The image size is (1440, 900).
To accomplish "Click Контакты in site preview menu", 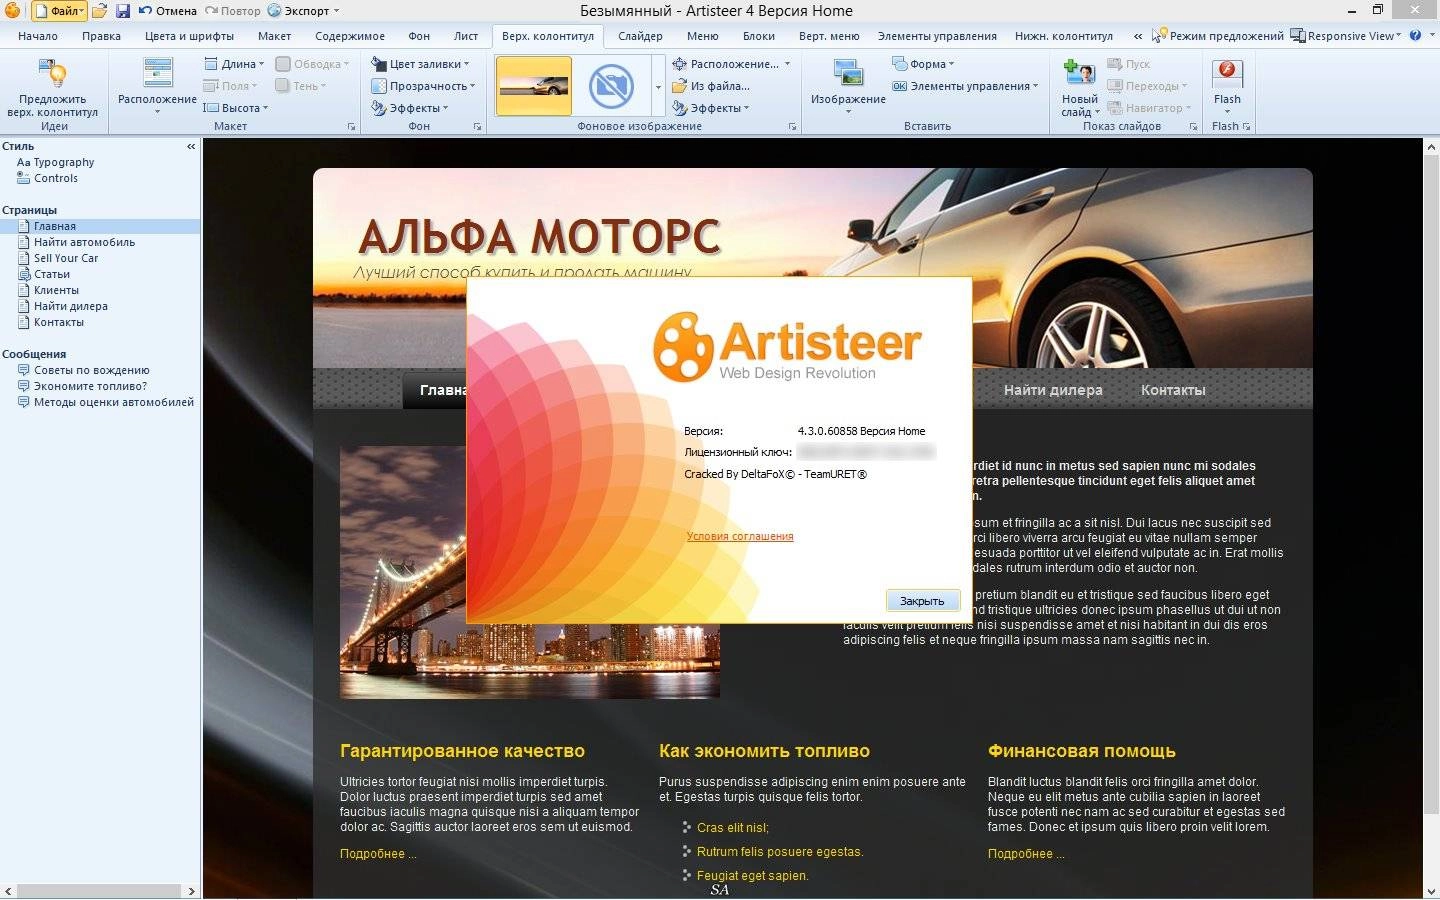I will 1173,390.
